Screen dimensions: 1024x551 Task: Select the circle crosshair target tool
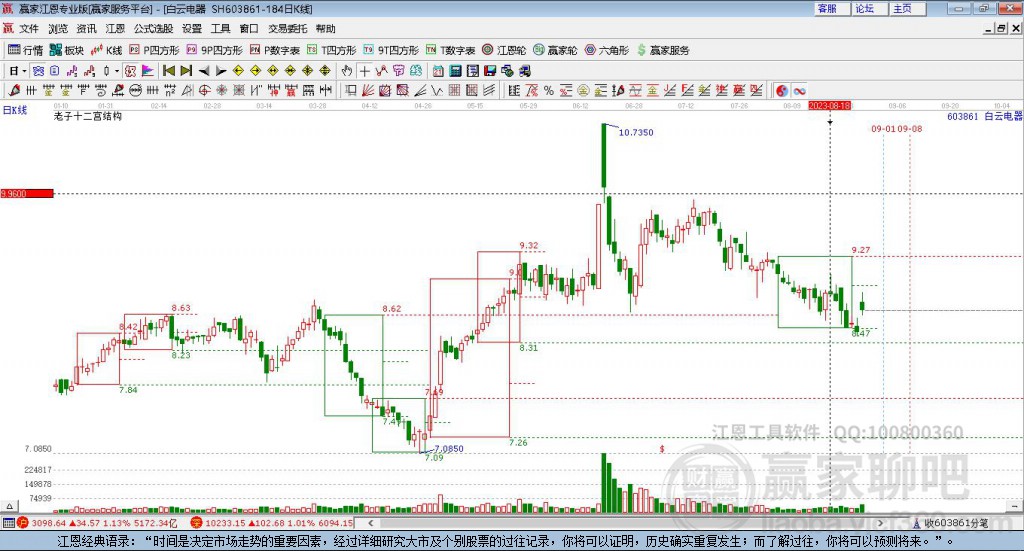coord(204,91)
